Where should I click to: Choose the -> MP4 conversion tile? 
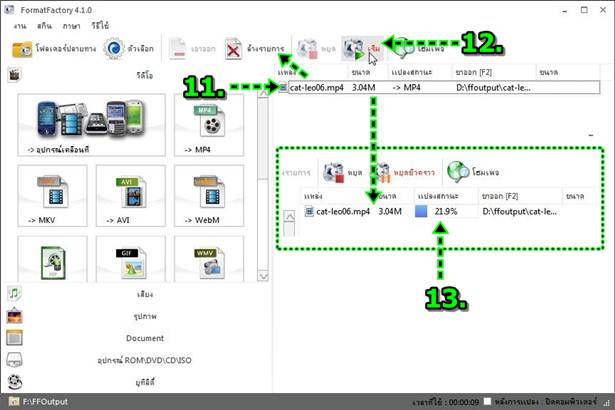pyautogui.click(x=209, y=125)
